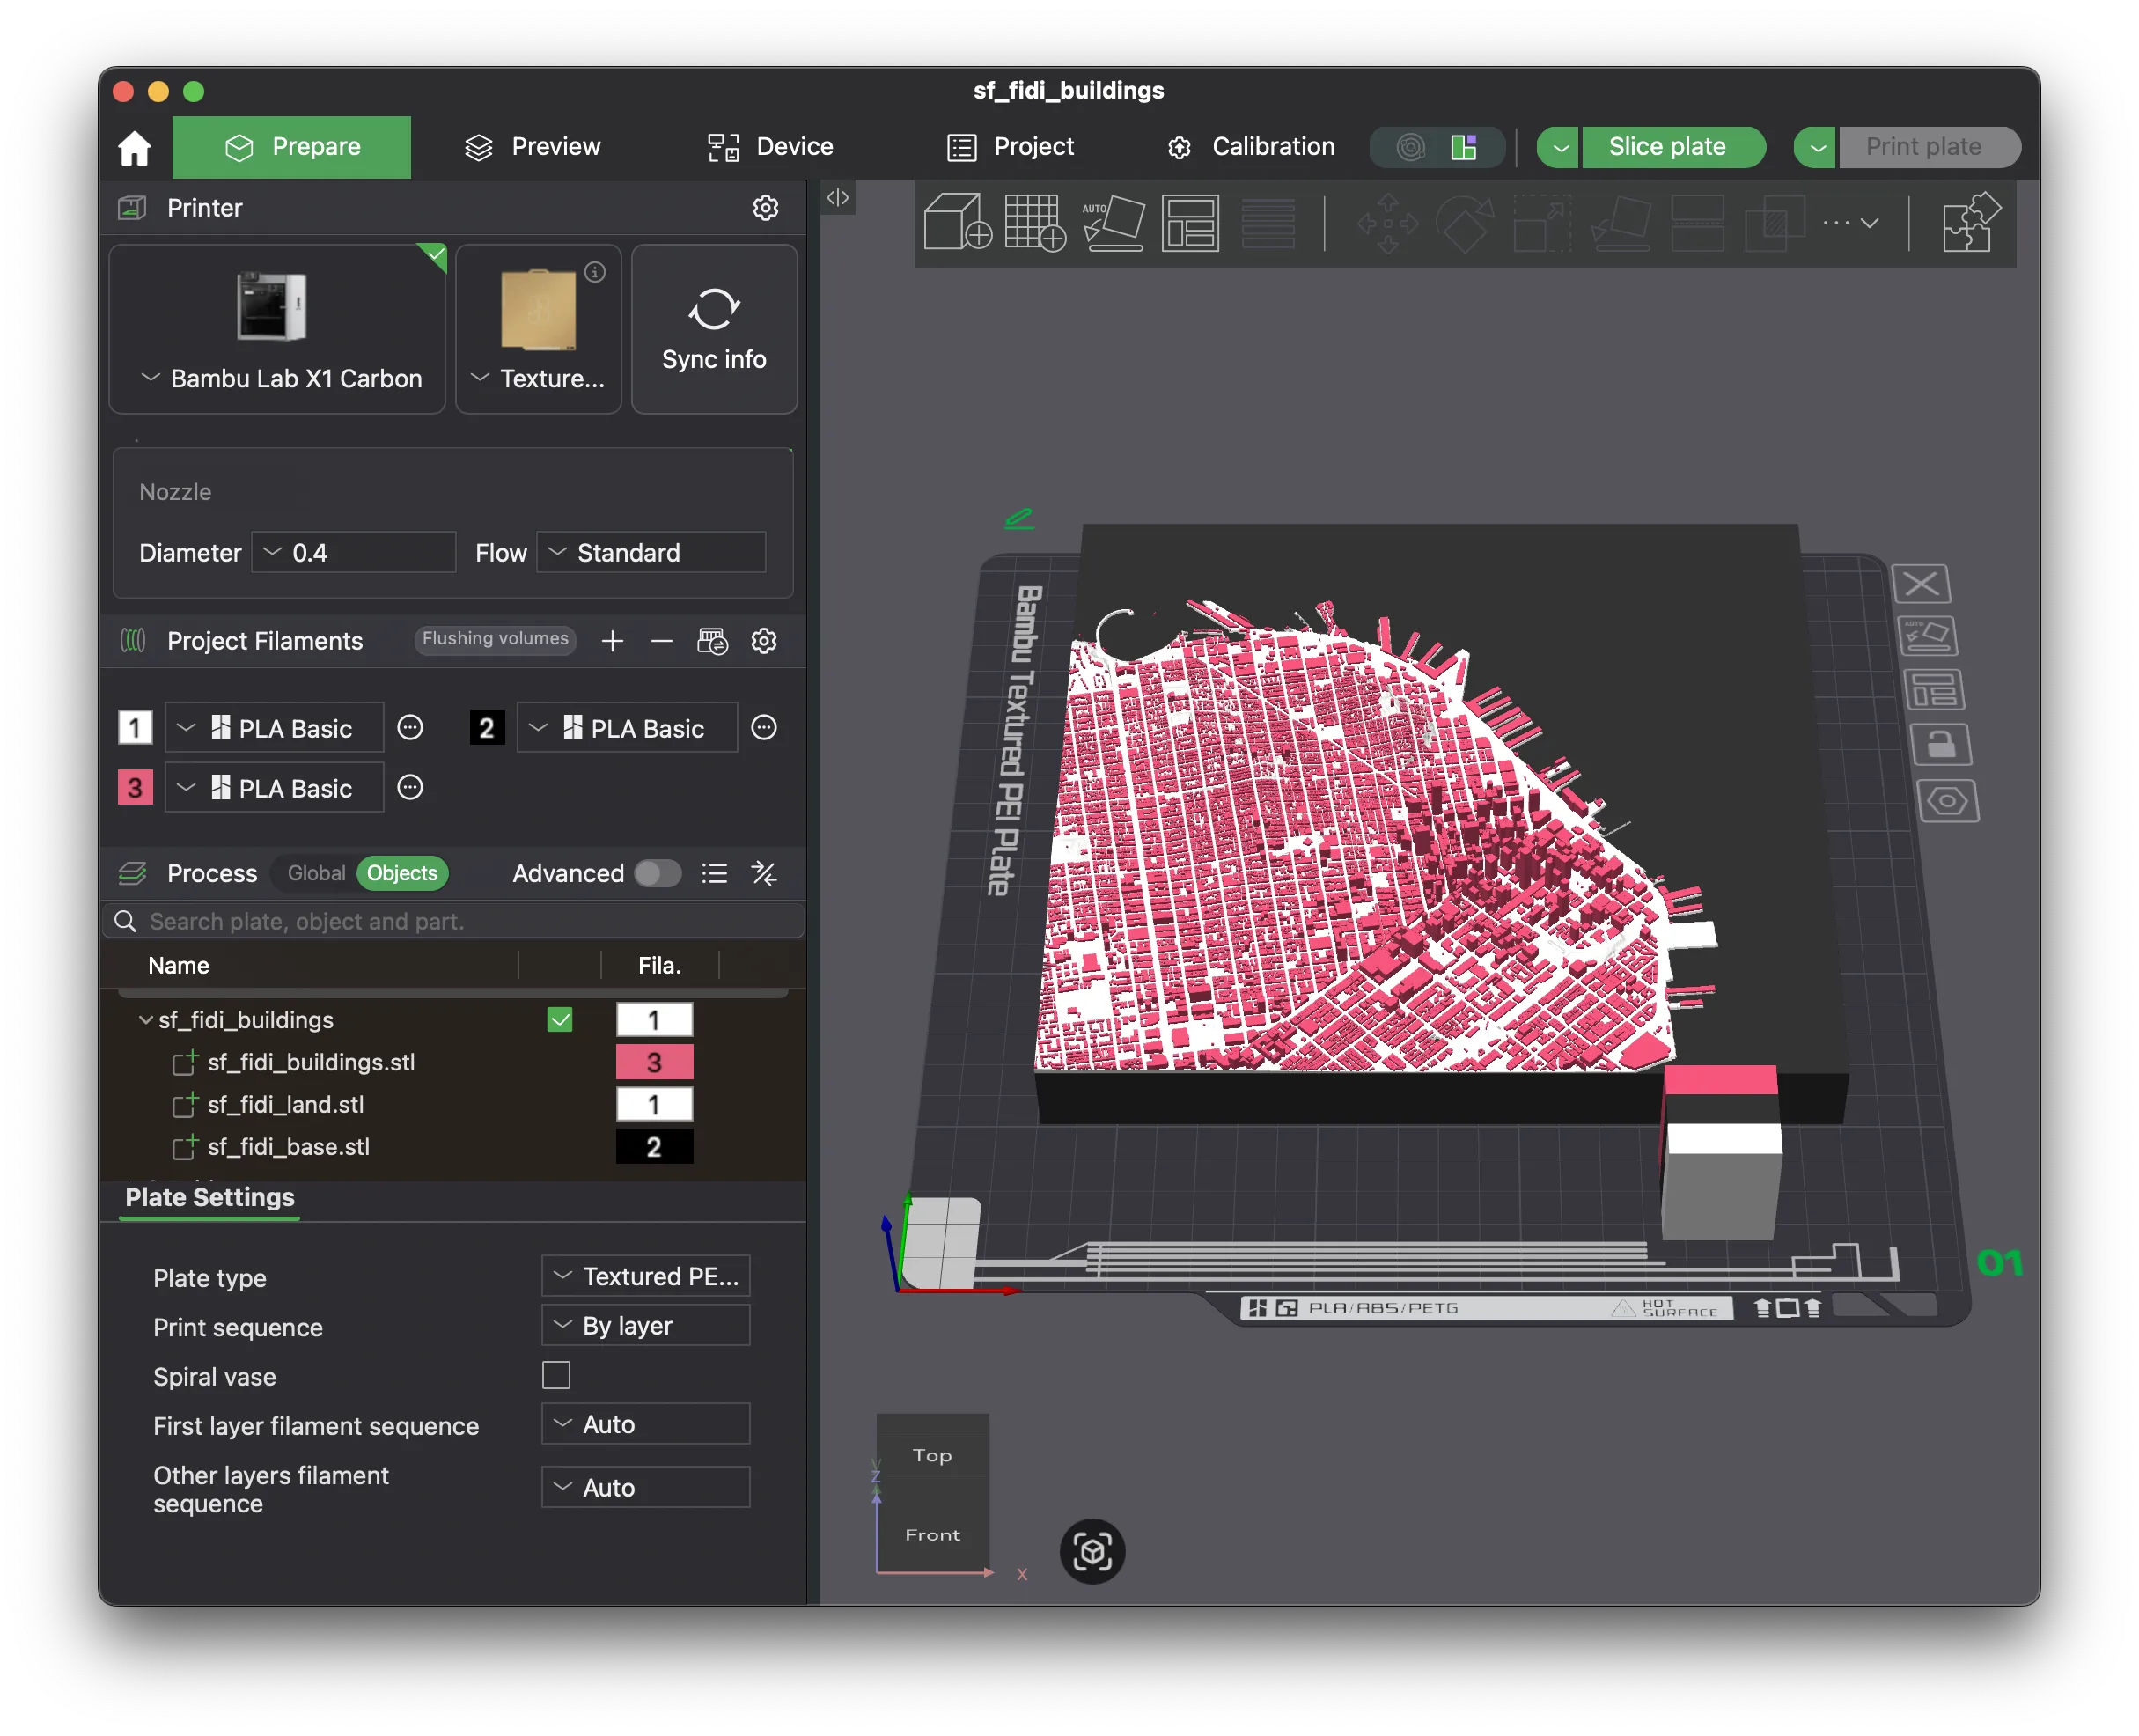
Task: Open filament 1 PLA Basic dropdown
Action: (274, 727)
